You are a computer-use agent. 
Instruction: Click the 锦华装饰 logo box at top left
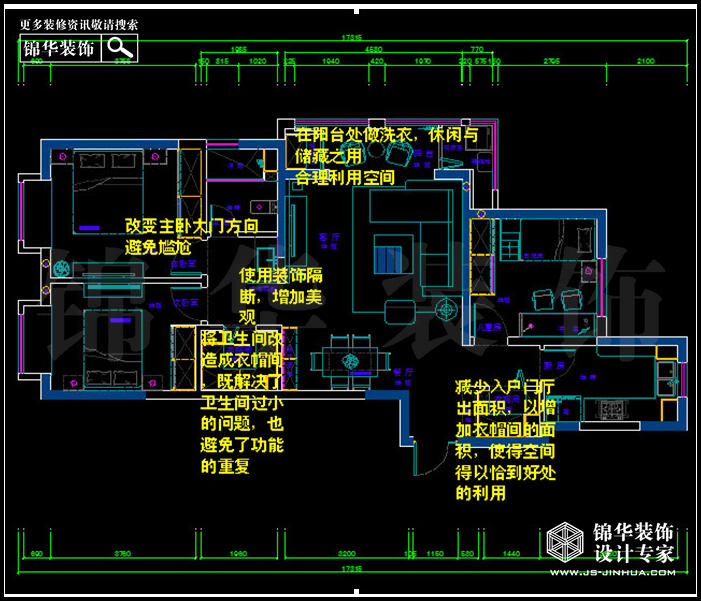click(x=60, y=48)
